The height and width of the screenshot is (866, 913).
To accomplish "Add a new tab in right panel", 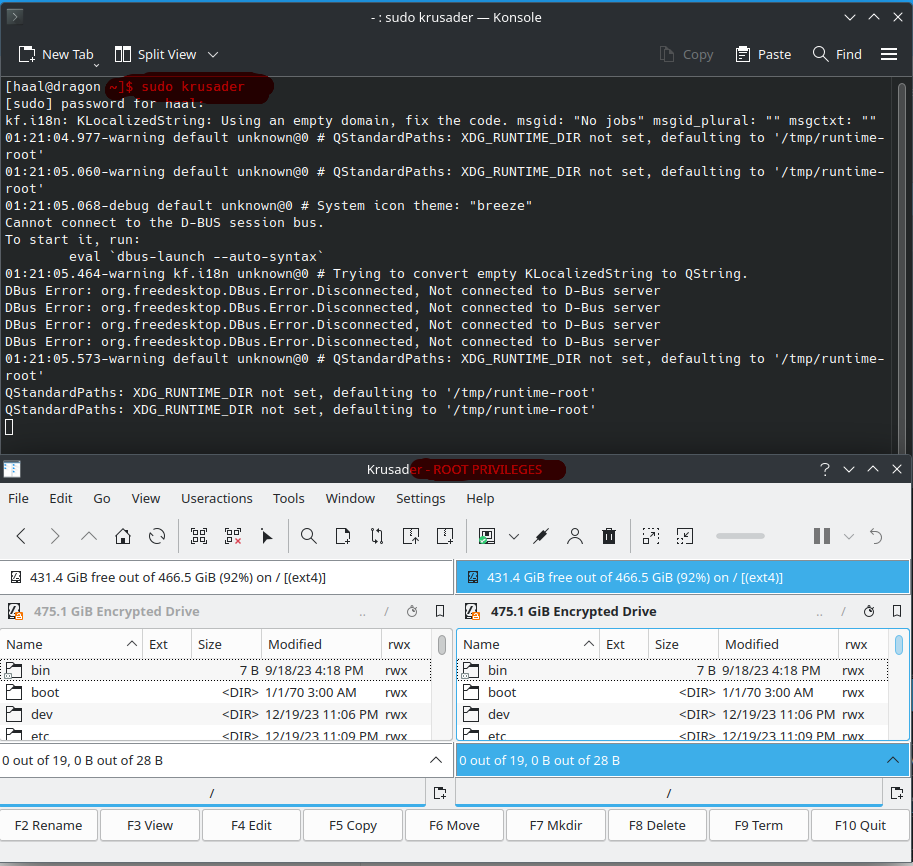I will 897,793.
